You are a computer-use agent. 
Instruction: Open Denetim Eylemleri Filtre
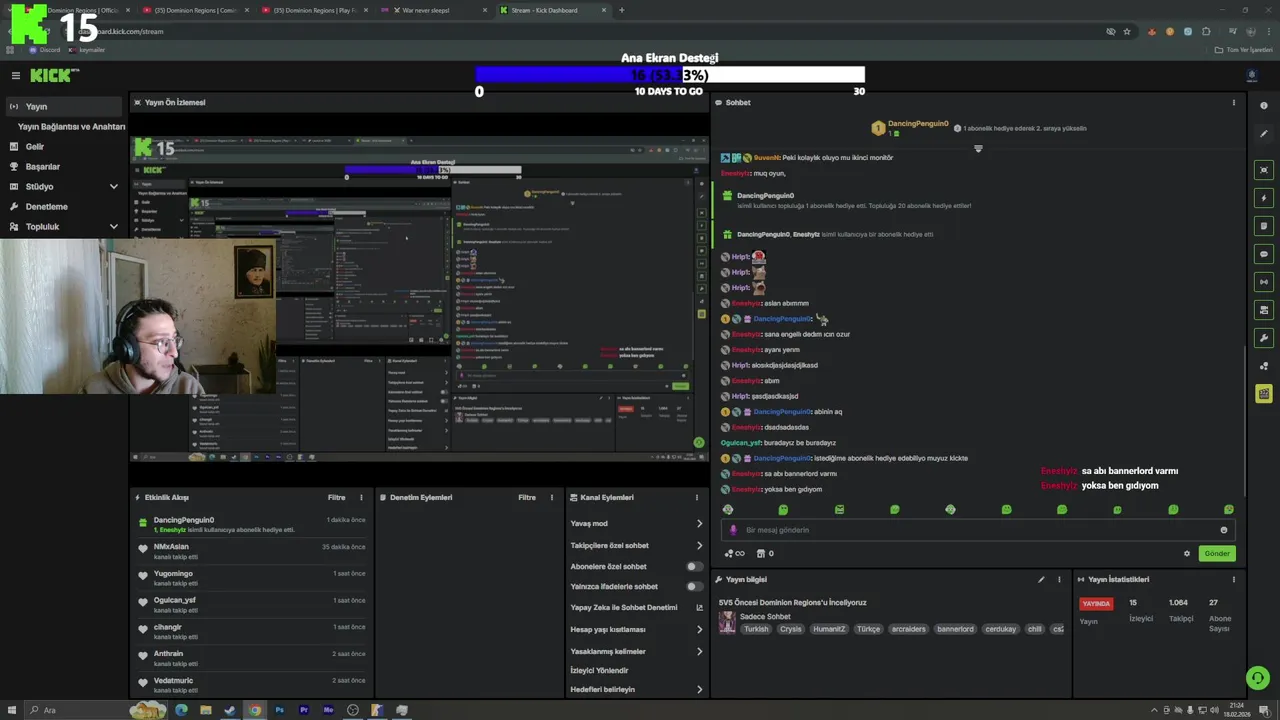pos(527,497)
